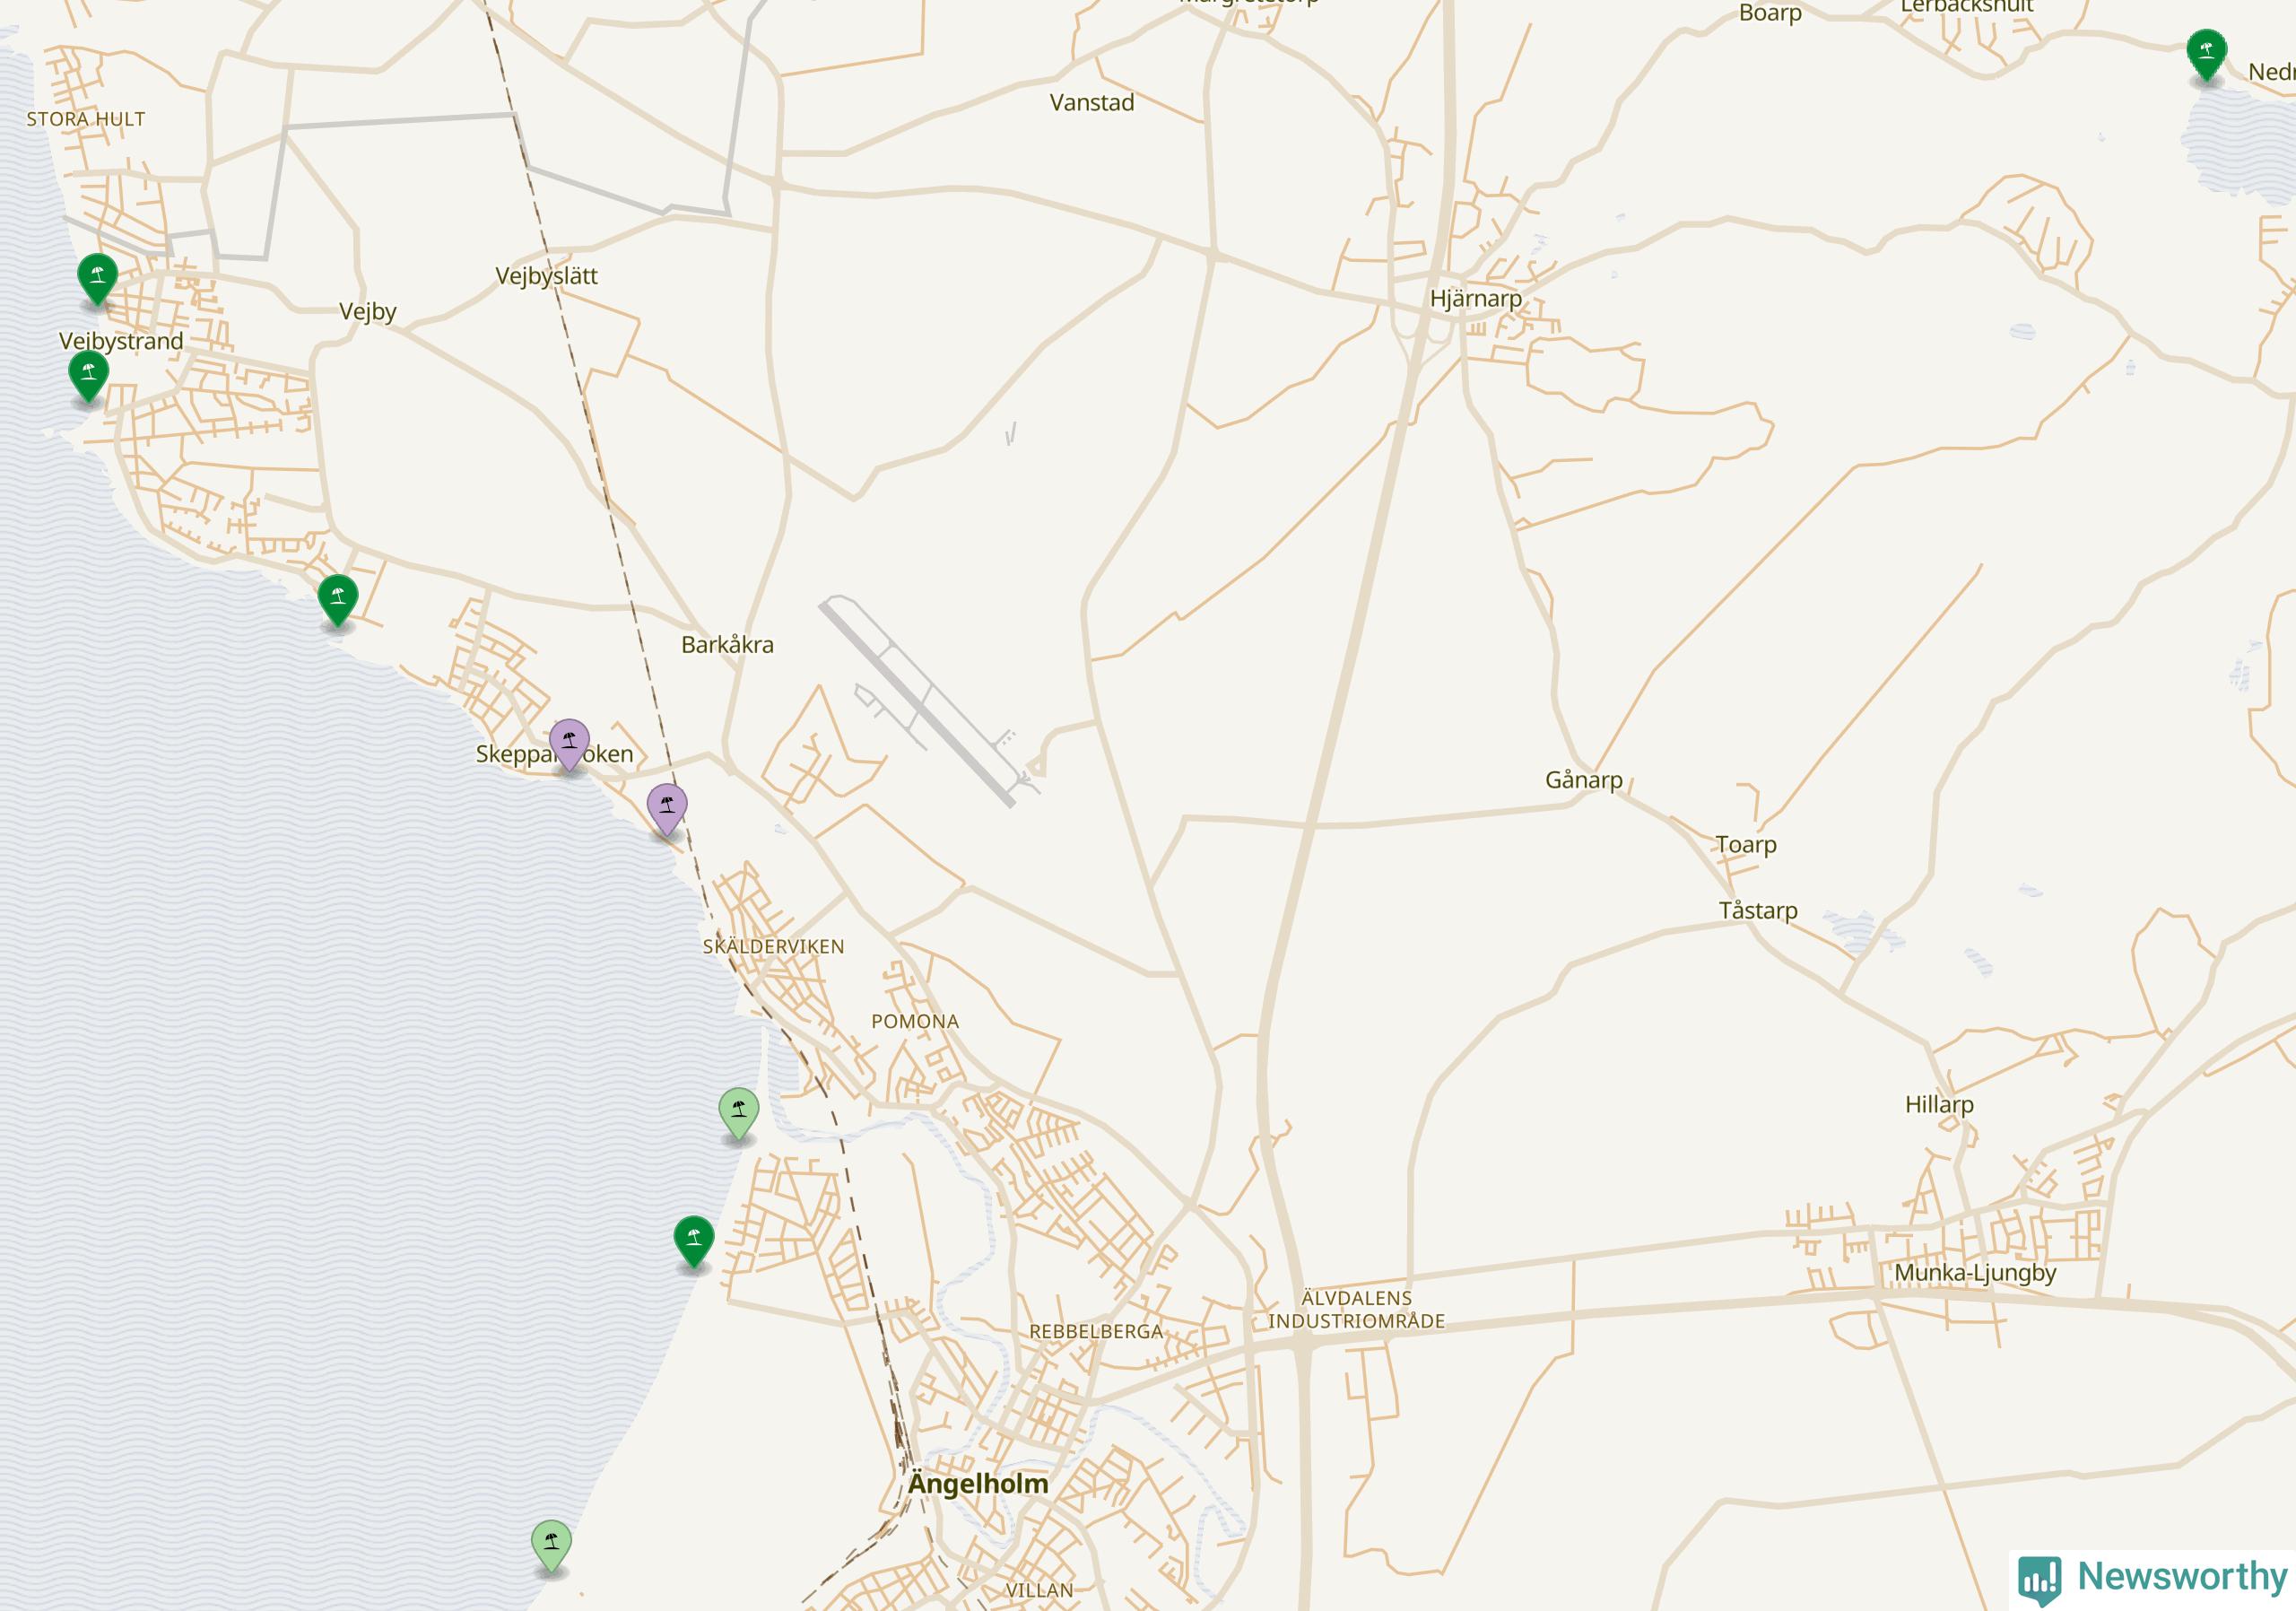
Task: Click the Toarp label
Action: tap(1746, 845)
